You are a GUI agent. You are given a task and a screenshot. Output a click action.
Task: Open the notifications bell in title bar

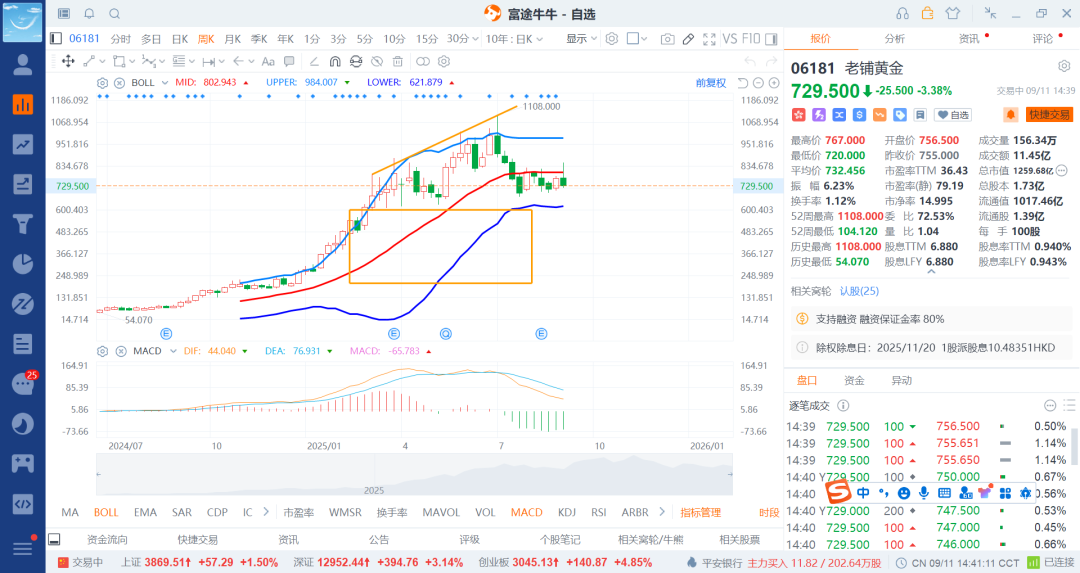click(89, 14)
